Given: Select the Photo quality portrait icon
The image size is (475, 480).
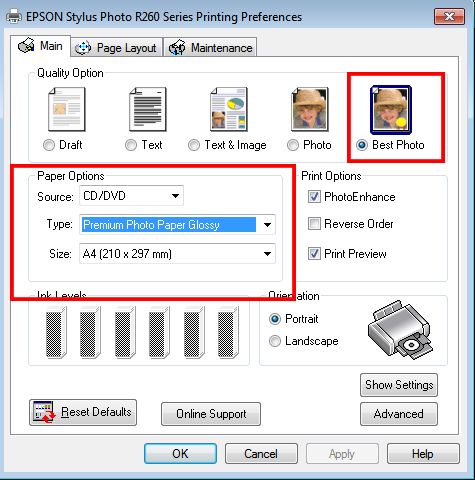Looking at the screenshot, I should tap(310, 109).
